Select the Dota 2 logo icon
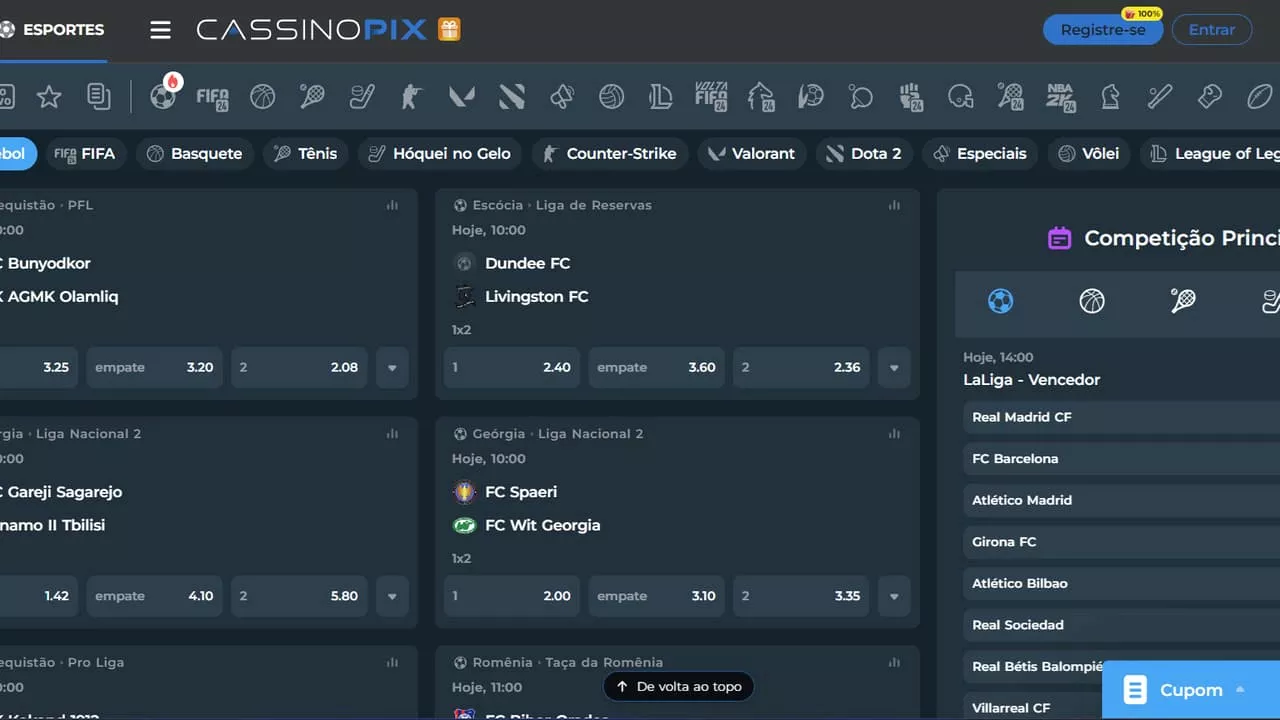Image resolution: width=1280 pixels, height=720 pixels. click(512, 97)
